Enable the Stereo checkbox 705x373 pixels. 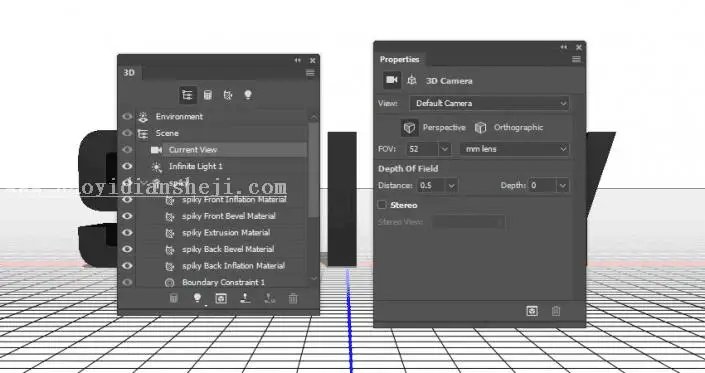click(382, 205)
